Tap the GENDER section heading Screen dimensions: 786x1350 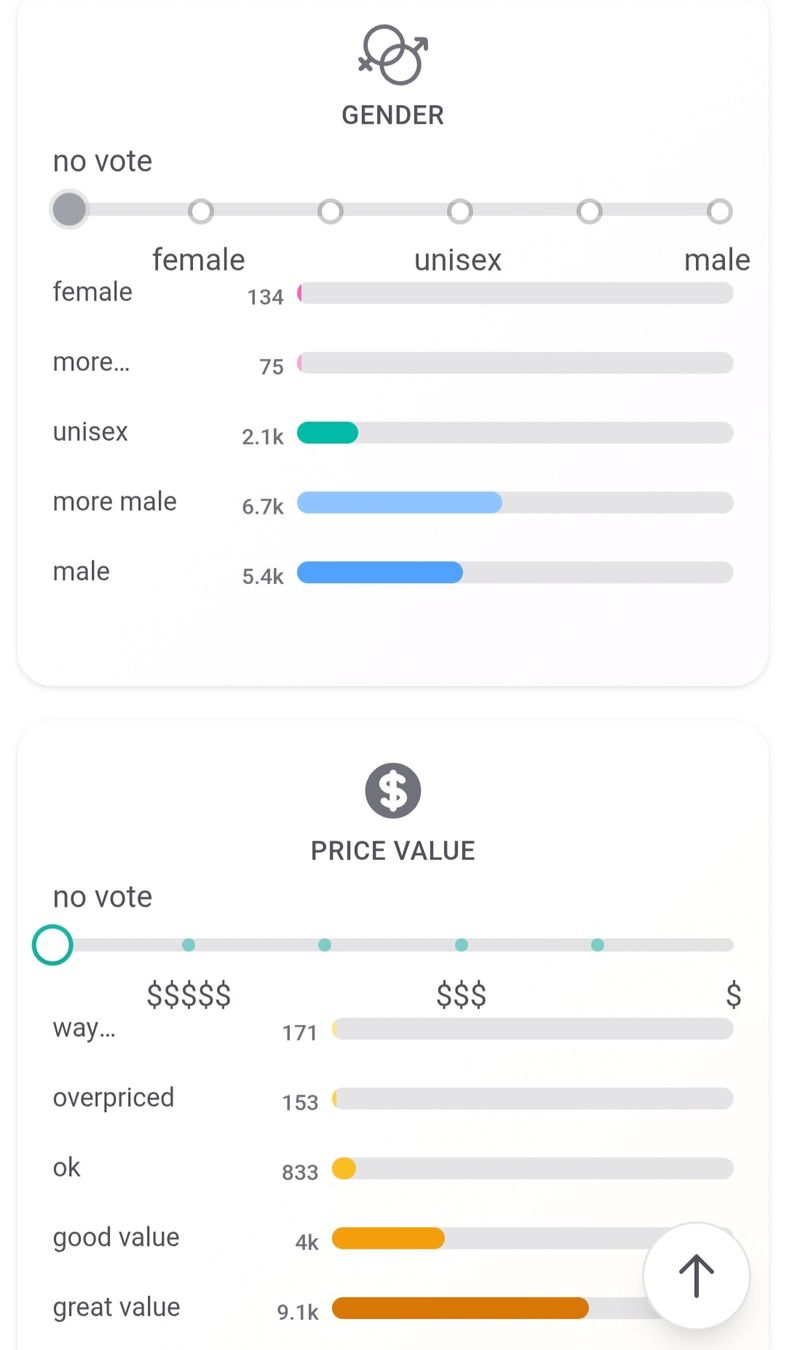click(393, 115)
